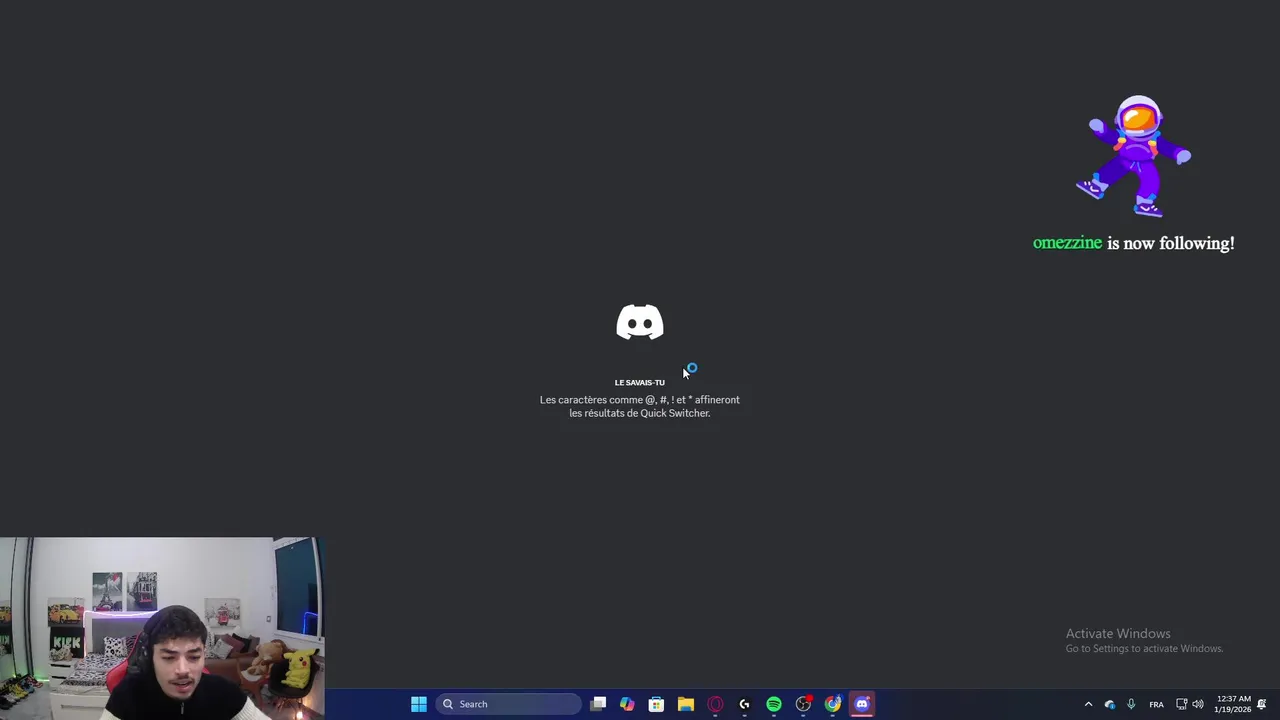
Task: Click the taskbar Search box
Action: pos(508,704)
